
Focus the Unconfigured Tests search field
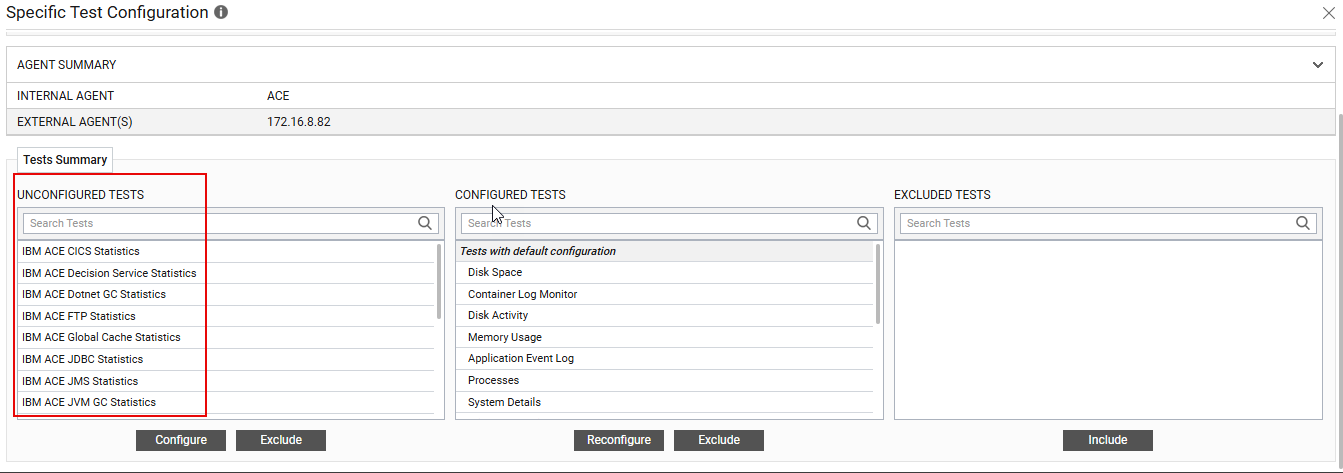pyautogui.click(x=215, y=223)
